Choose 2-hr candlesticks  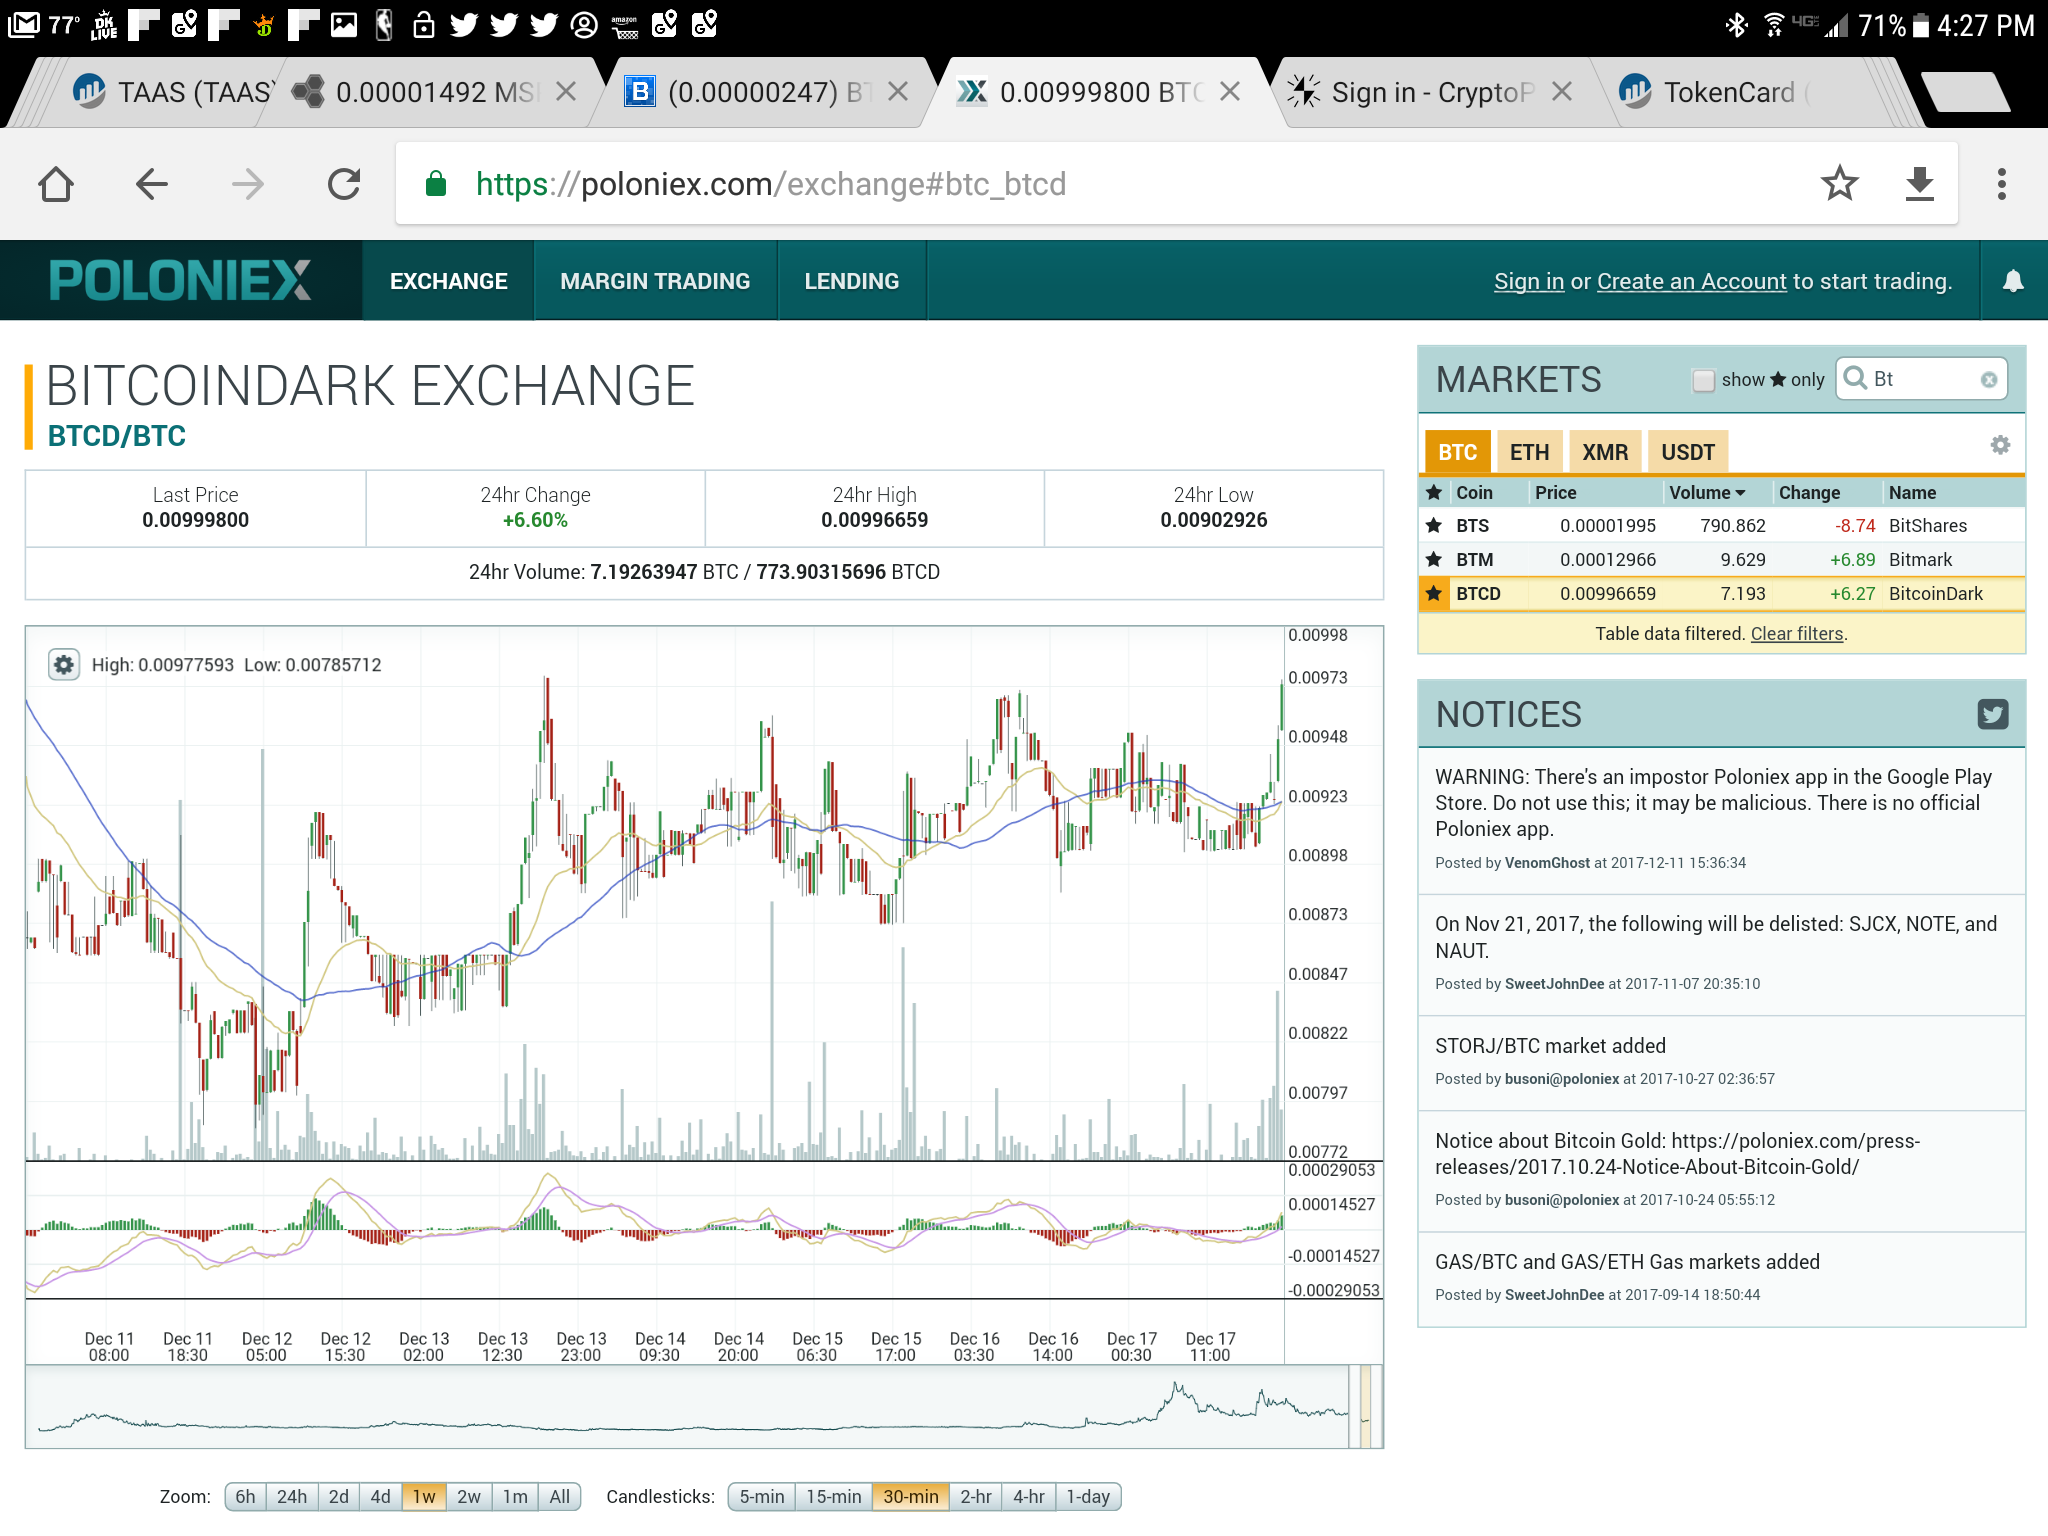tap(976, 1497)
